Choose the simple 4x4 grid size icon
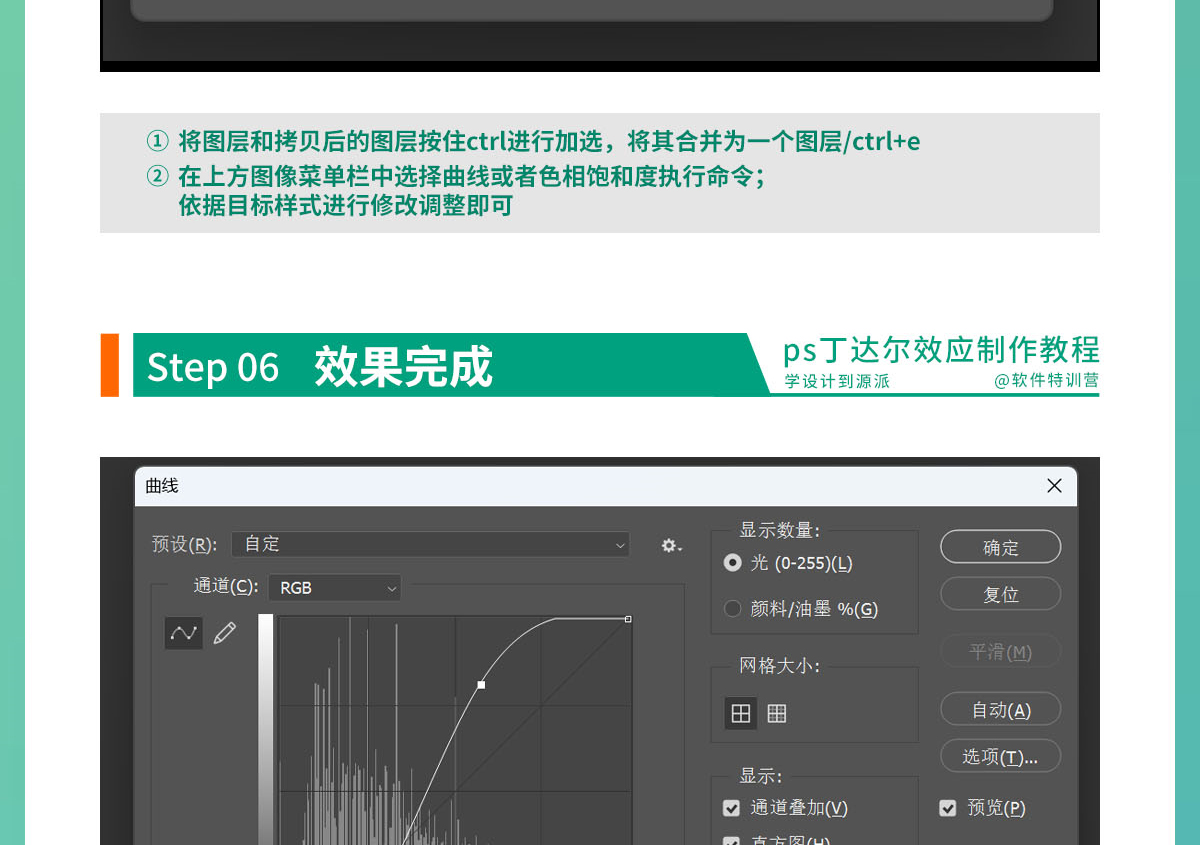This screenshot has width=1200, height=845. coord(741,713)
